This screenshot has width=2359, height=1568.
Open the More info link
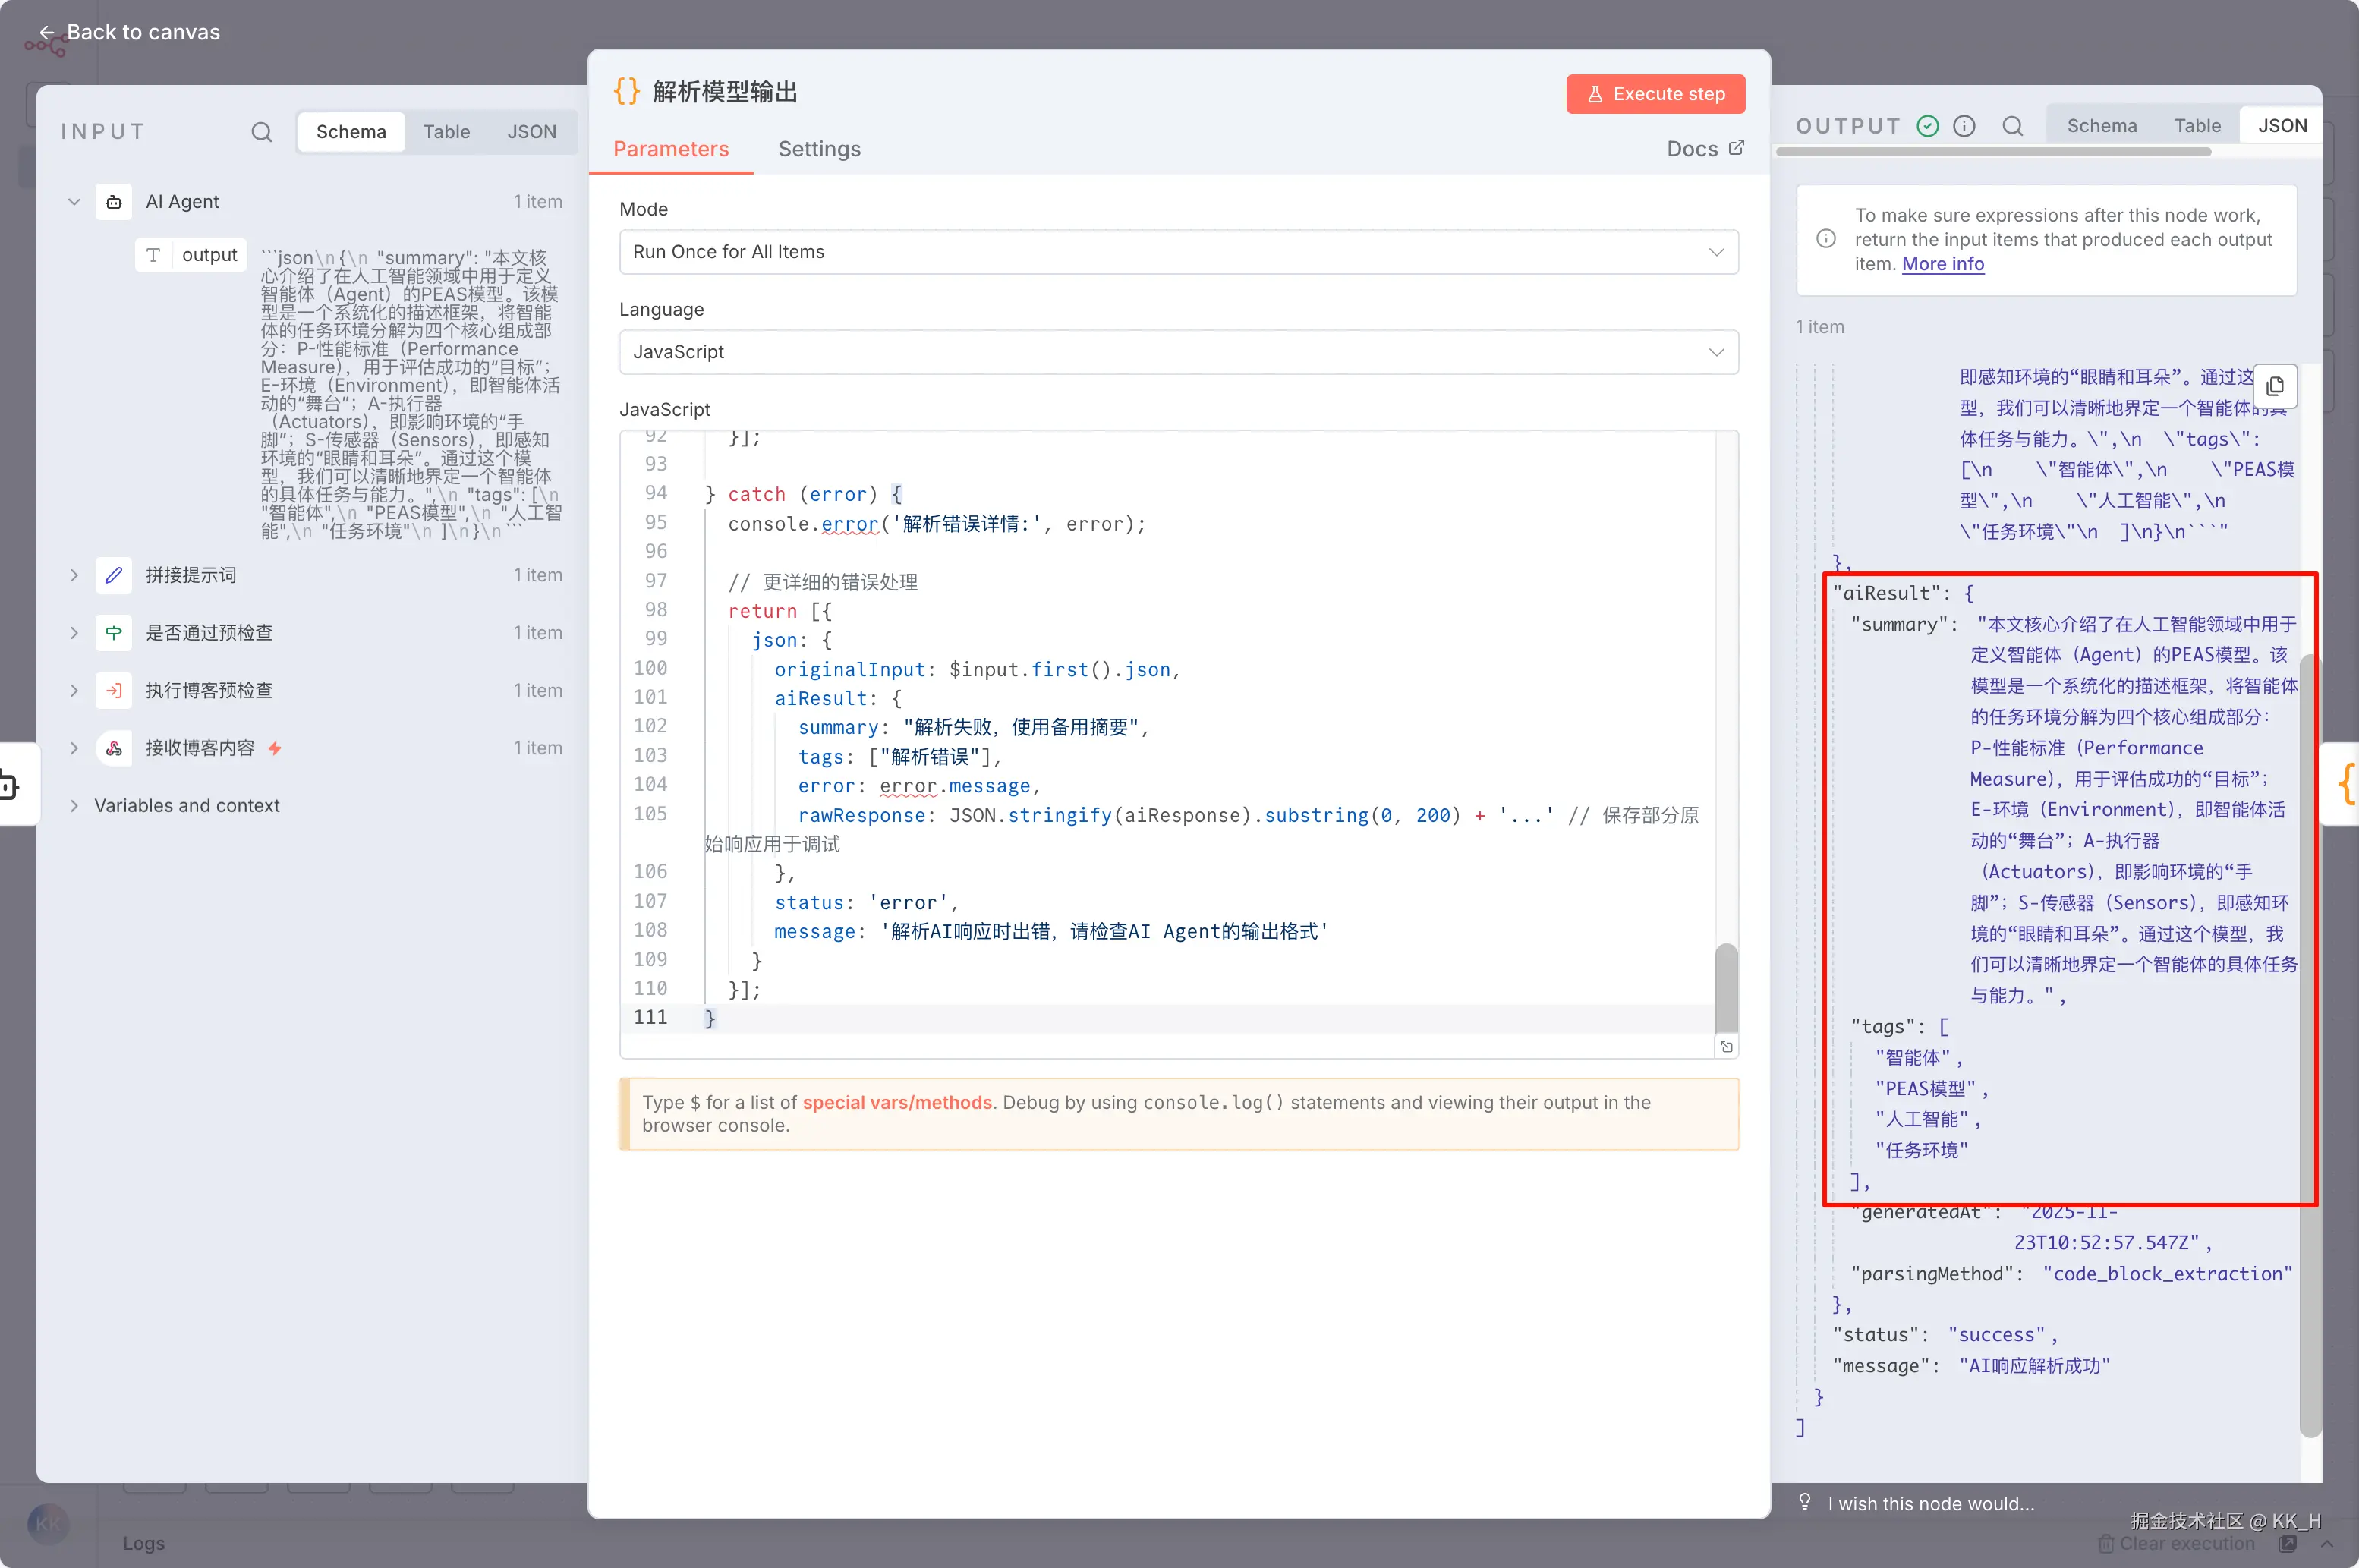[x=1942, y=264]
